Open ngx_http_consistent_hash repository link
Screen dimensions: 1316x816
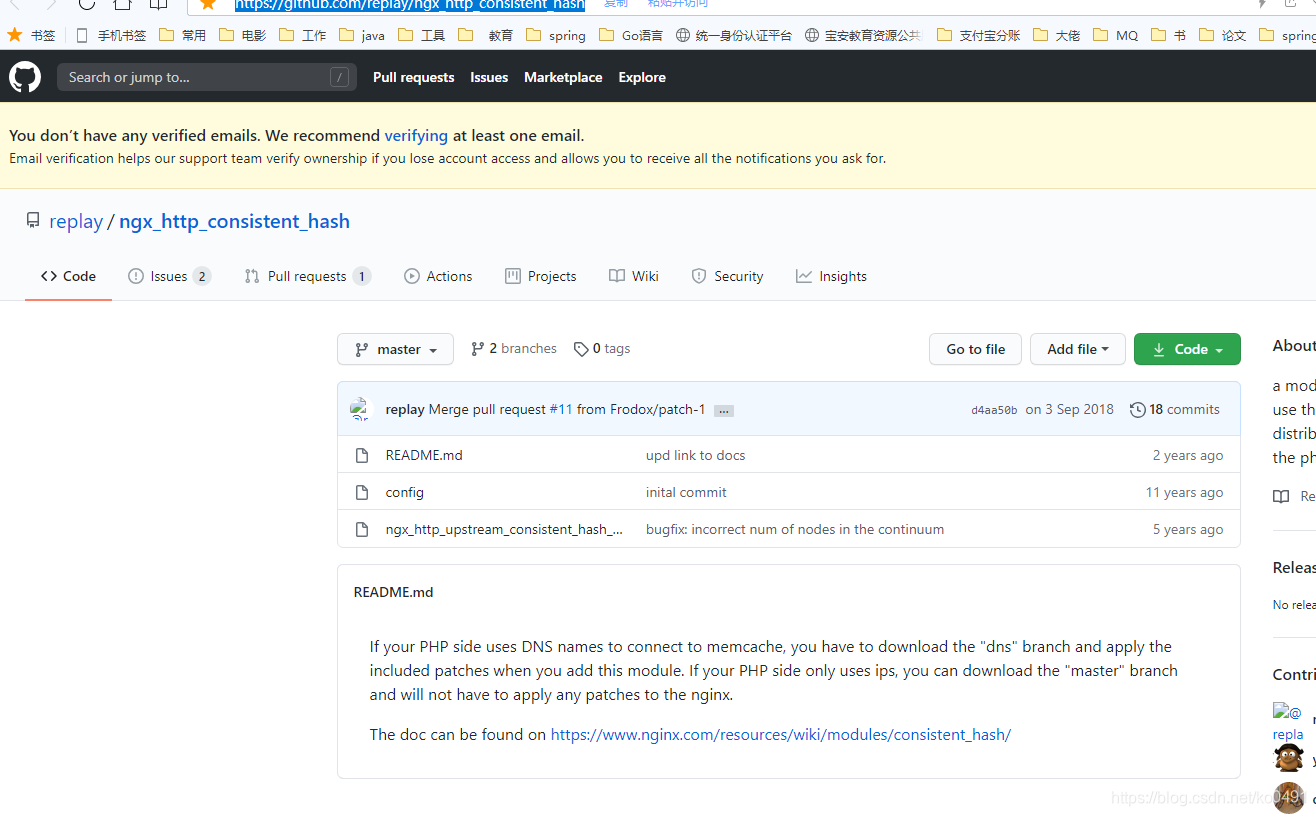pyautogui.click(x=234, y=221)
